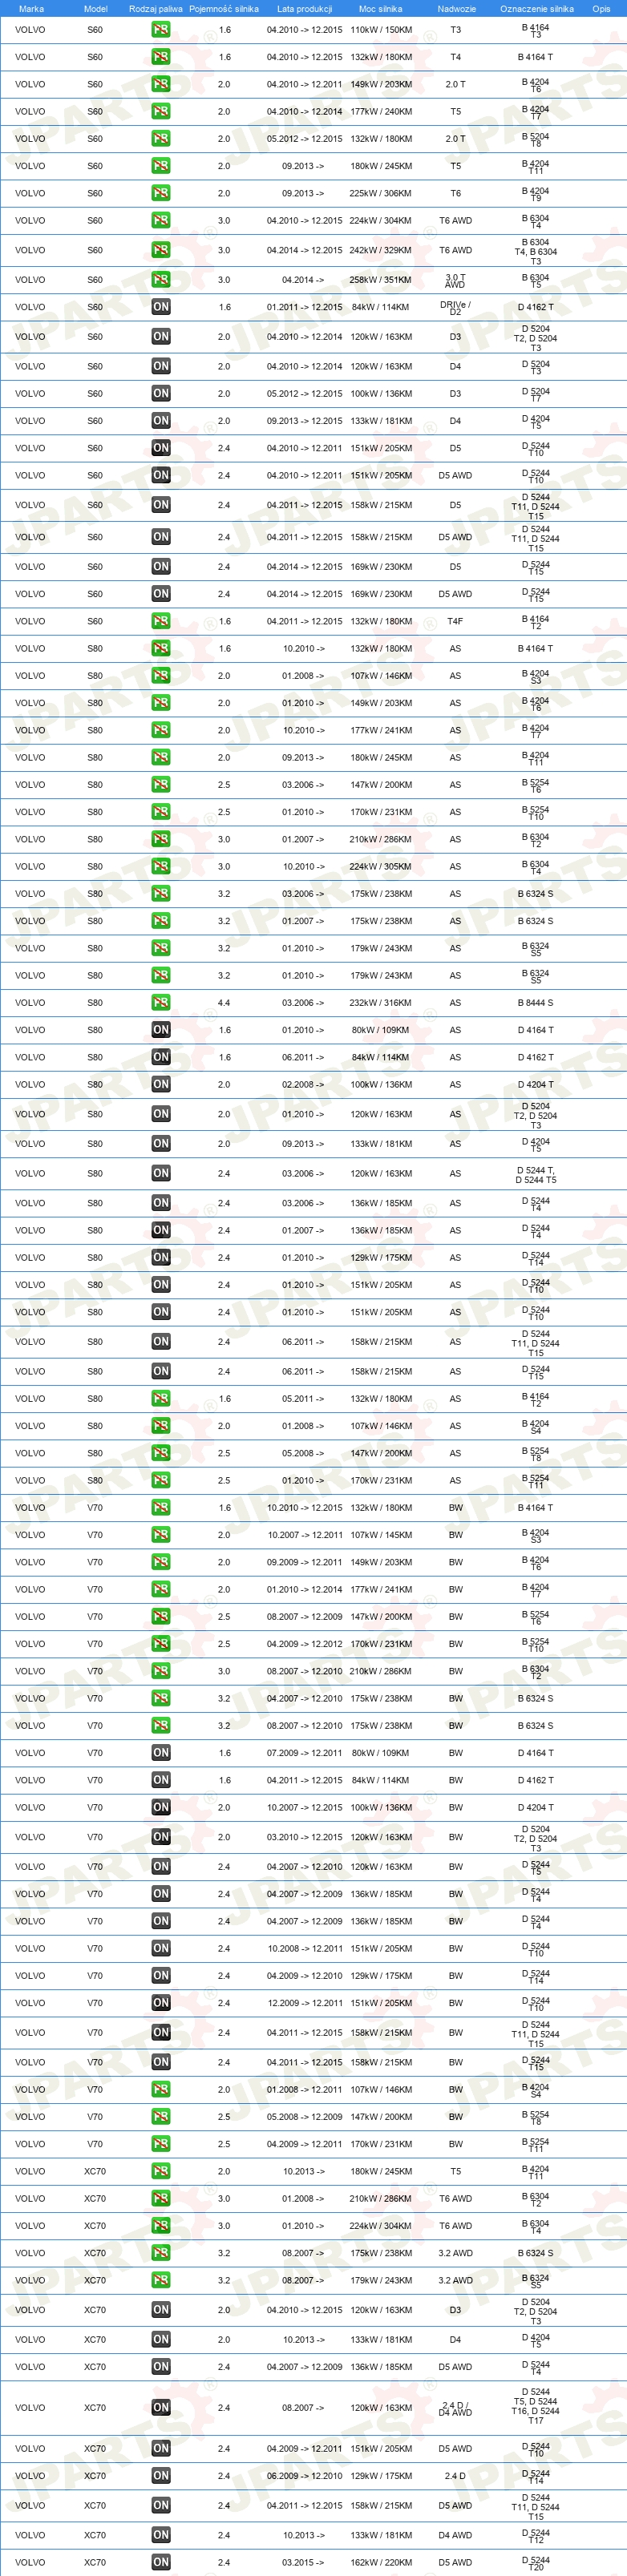Click diesel ON icon in S80 D 5244 T, D 5244 T5 row
627x2576 pixels.
[160, 1173]
